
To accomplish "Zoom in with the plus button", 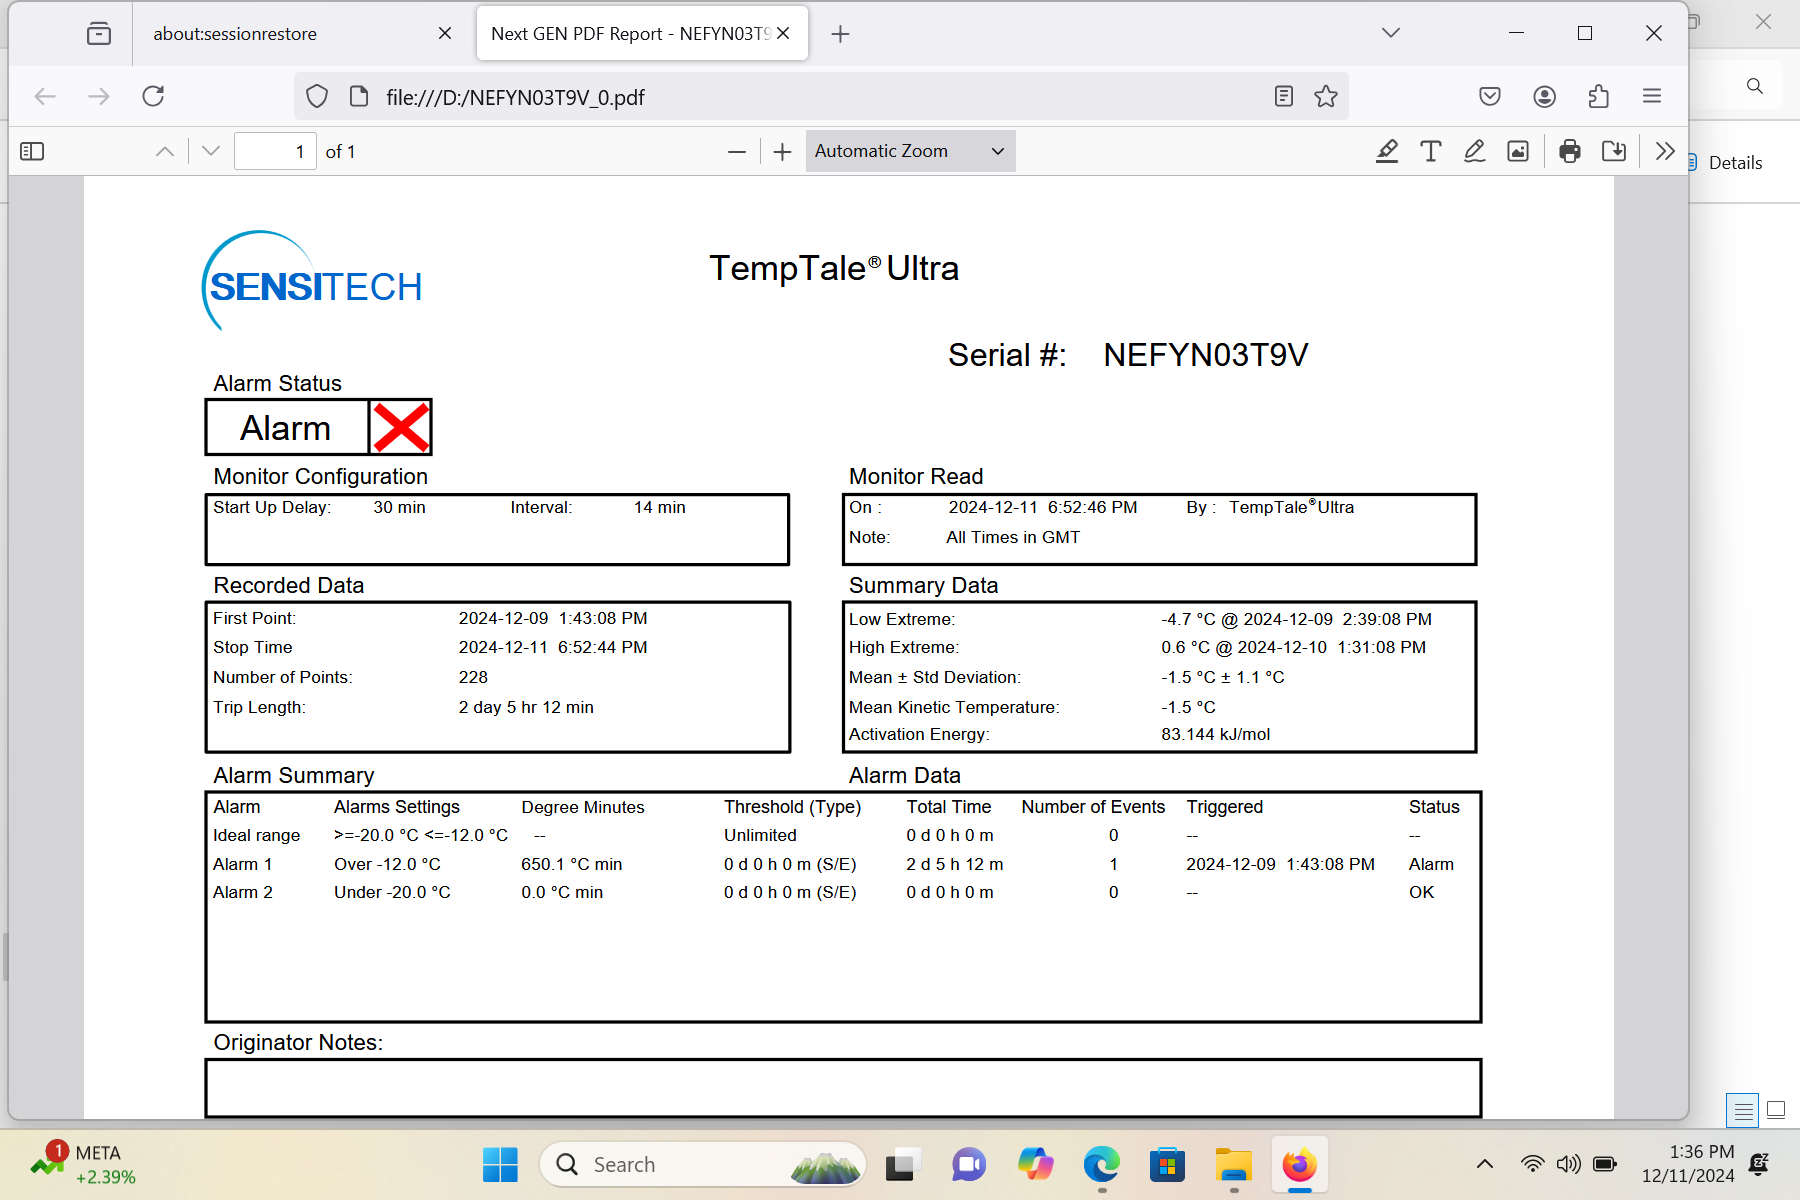I will click(782, 151).
